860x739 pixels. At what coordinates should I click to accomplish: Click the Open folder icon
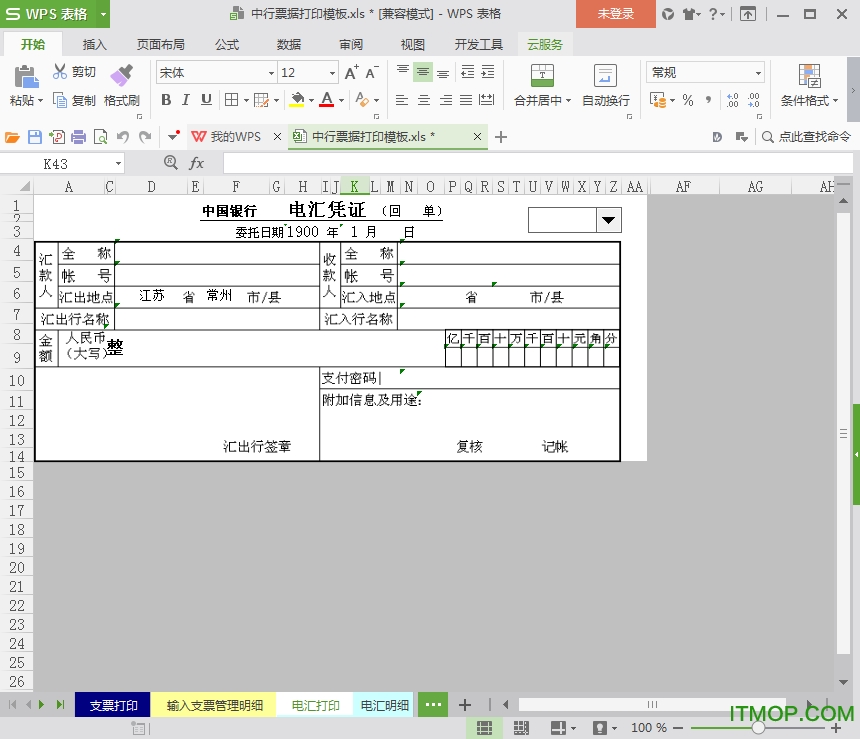pos(12,137)
